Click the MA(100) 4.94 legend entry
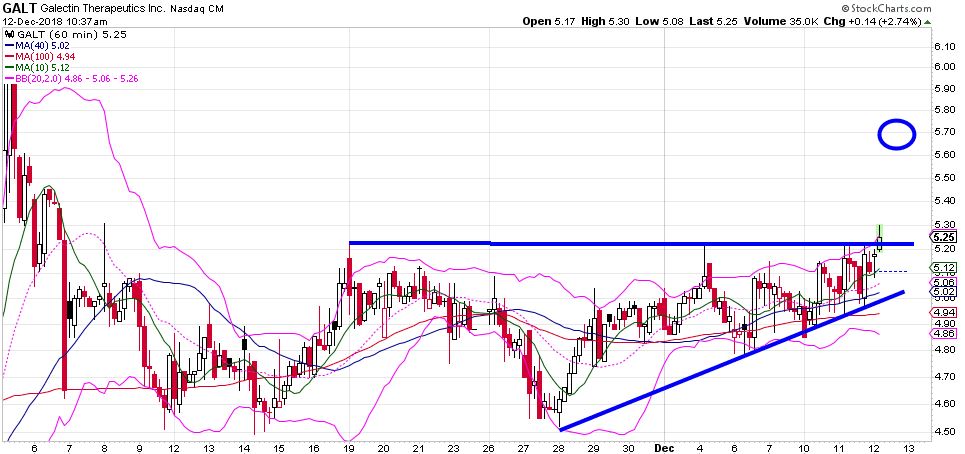The height and width of the screenshot is (454, 965). pos(41,57)
